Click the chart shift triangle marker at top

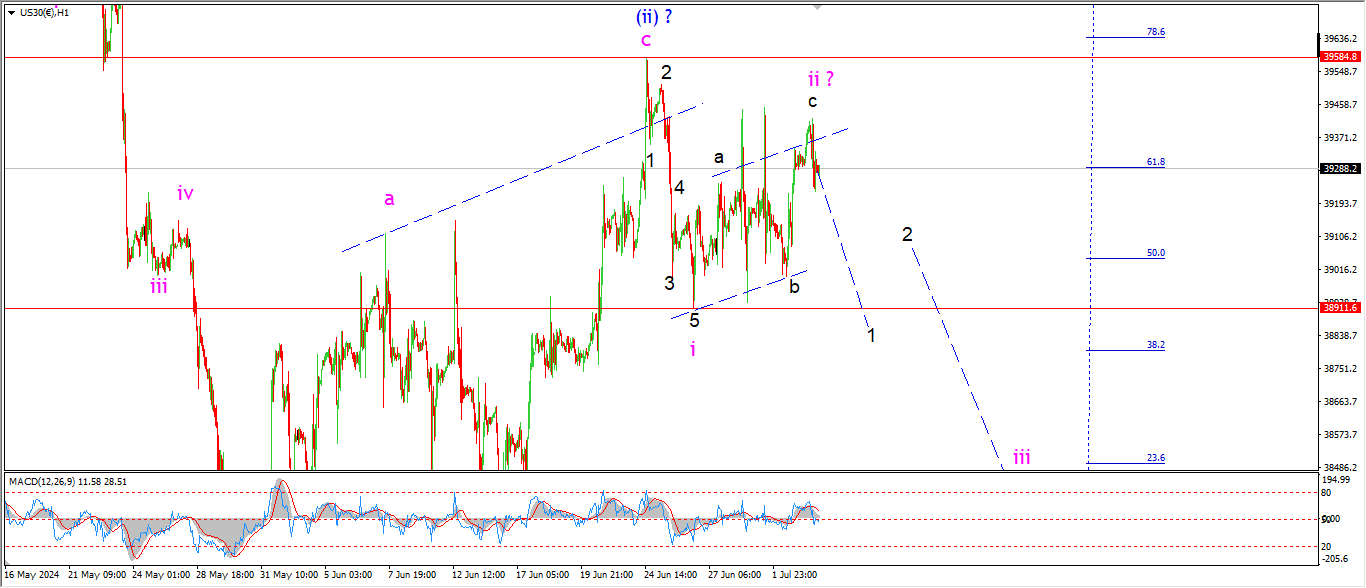[818, 7]
